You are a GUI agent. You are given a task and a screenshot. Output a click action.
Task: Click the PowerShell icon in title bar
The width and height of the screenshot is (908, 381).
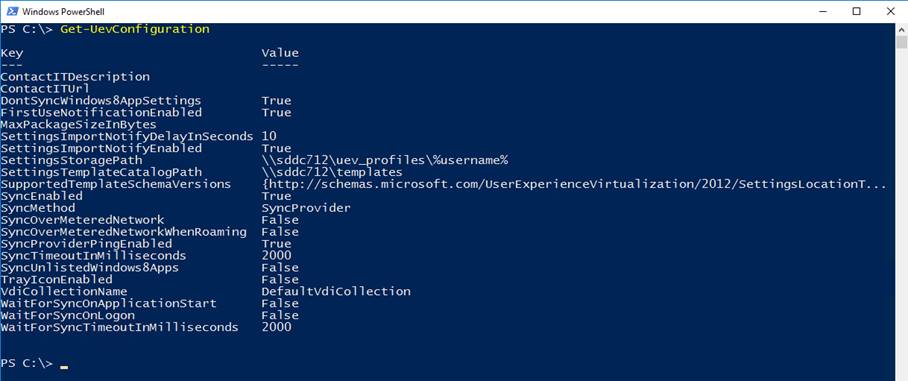click(x=11, y=11)
